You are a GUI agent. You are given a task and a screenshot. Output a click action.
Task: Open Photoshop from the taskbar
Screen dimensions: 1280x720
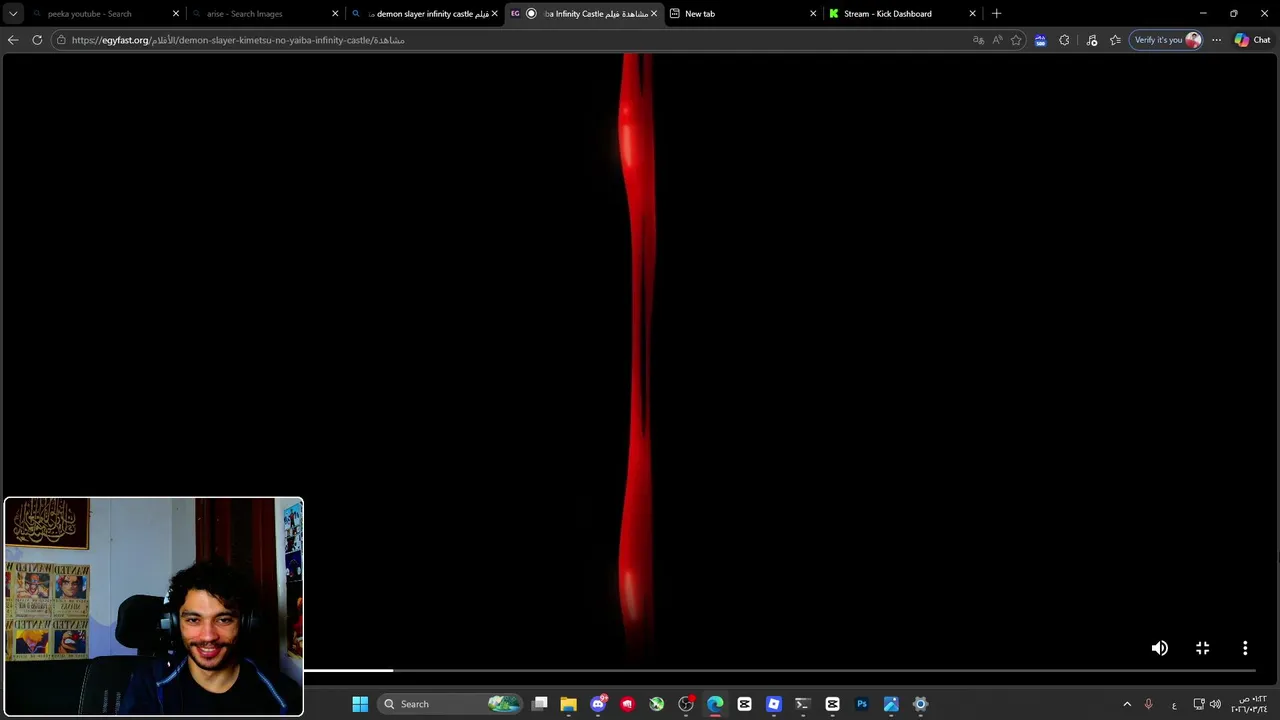point(861,704)
